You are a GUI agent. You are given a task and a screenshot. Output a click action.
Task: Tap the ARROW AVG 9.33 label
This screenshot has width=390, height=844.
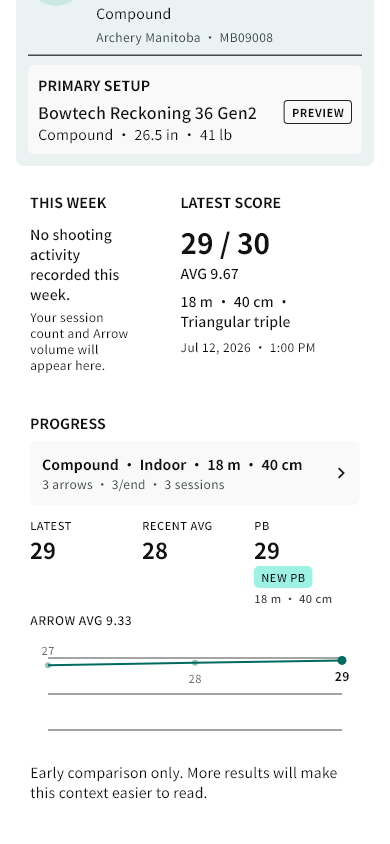pos(81,621)
